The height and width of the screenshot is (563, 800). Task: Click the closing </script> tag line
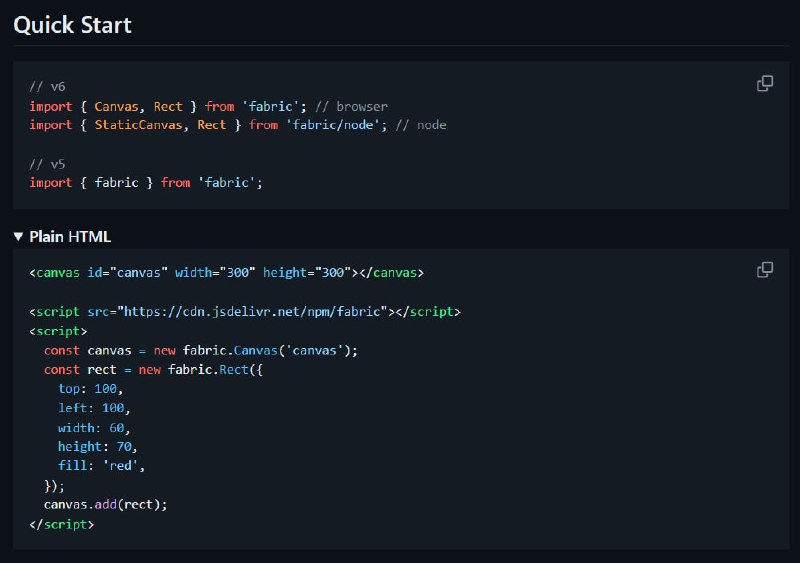pos(62,524)
